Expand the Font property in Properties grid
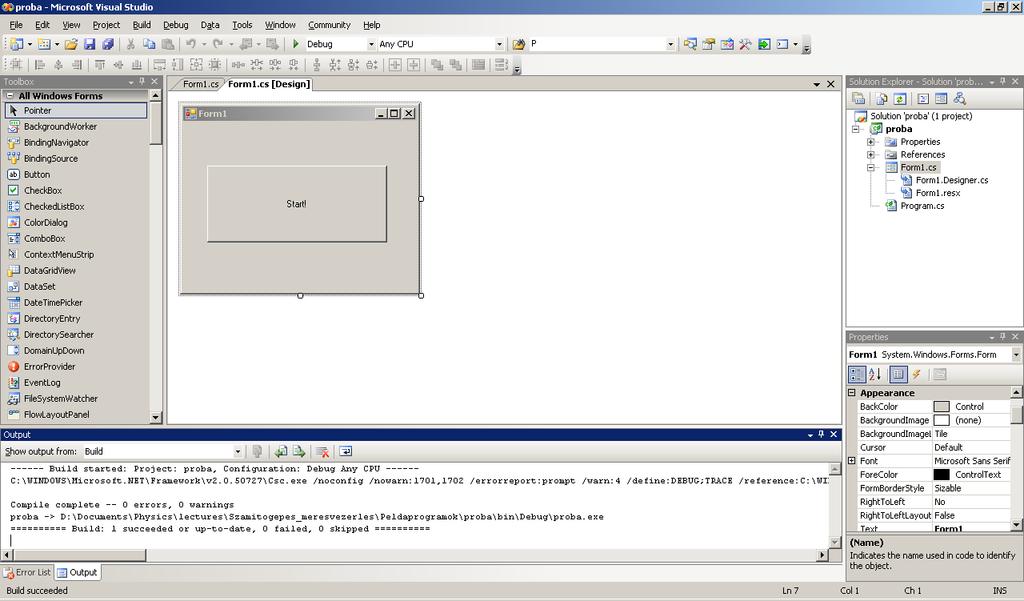The height and width of the screenshot is (601, 1024). [x=852, y=461]
